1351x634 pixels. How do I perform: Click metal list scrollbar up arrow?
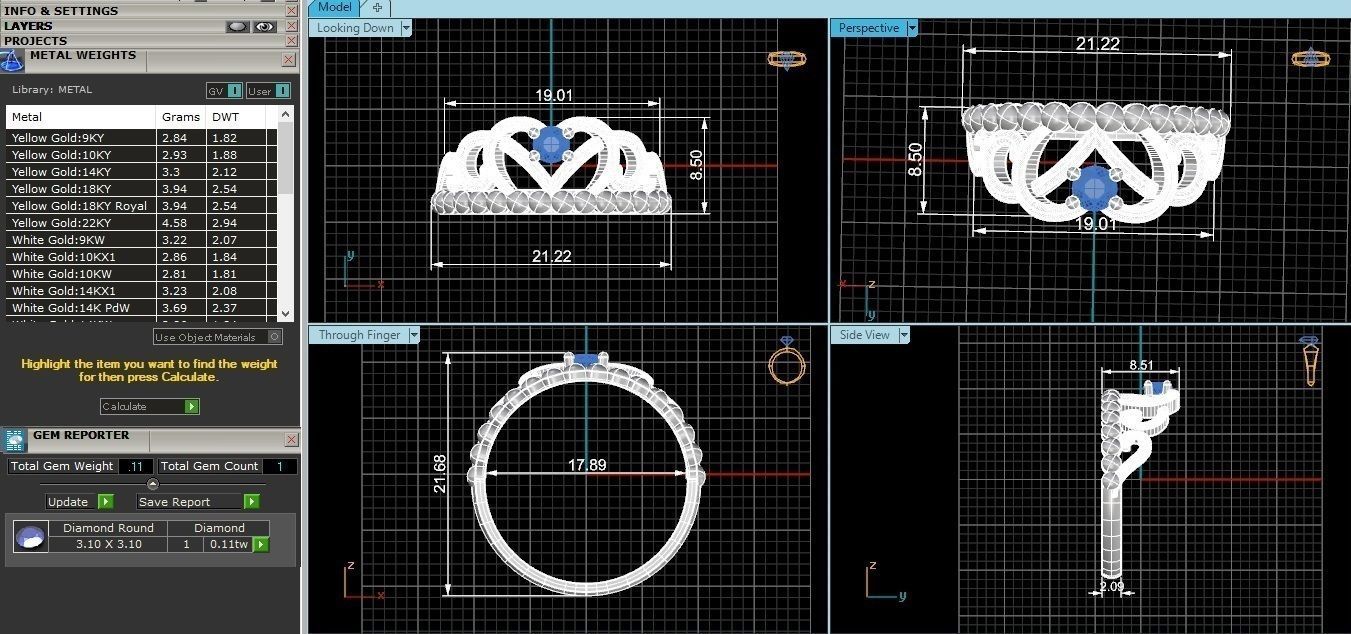coord(286,114)
